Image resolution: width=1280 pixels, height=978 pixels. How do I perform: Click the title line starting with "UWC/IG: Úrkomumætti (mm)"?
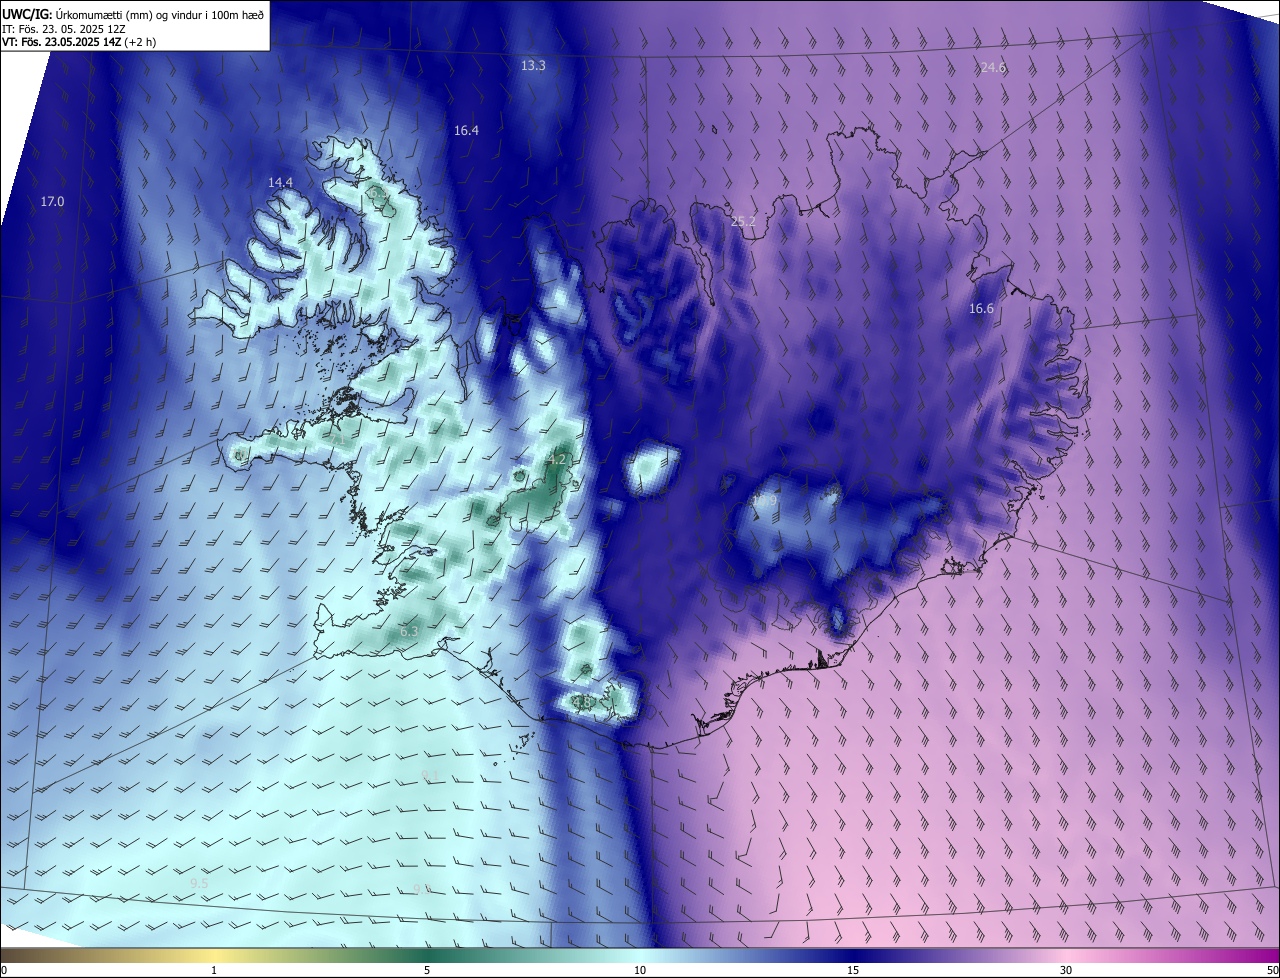tap(133, 14)
